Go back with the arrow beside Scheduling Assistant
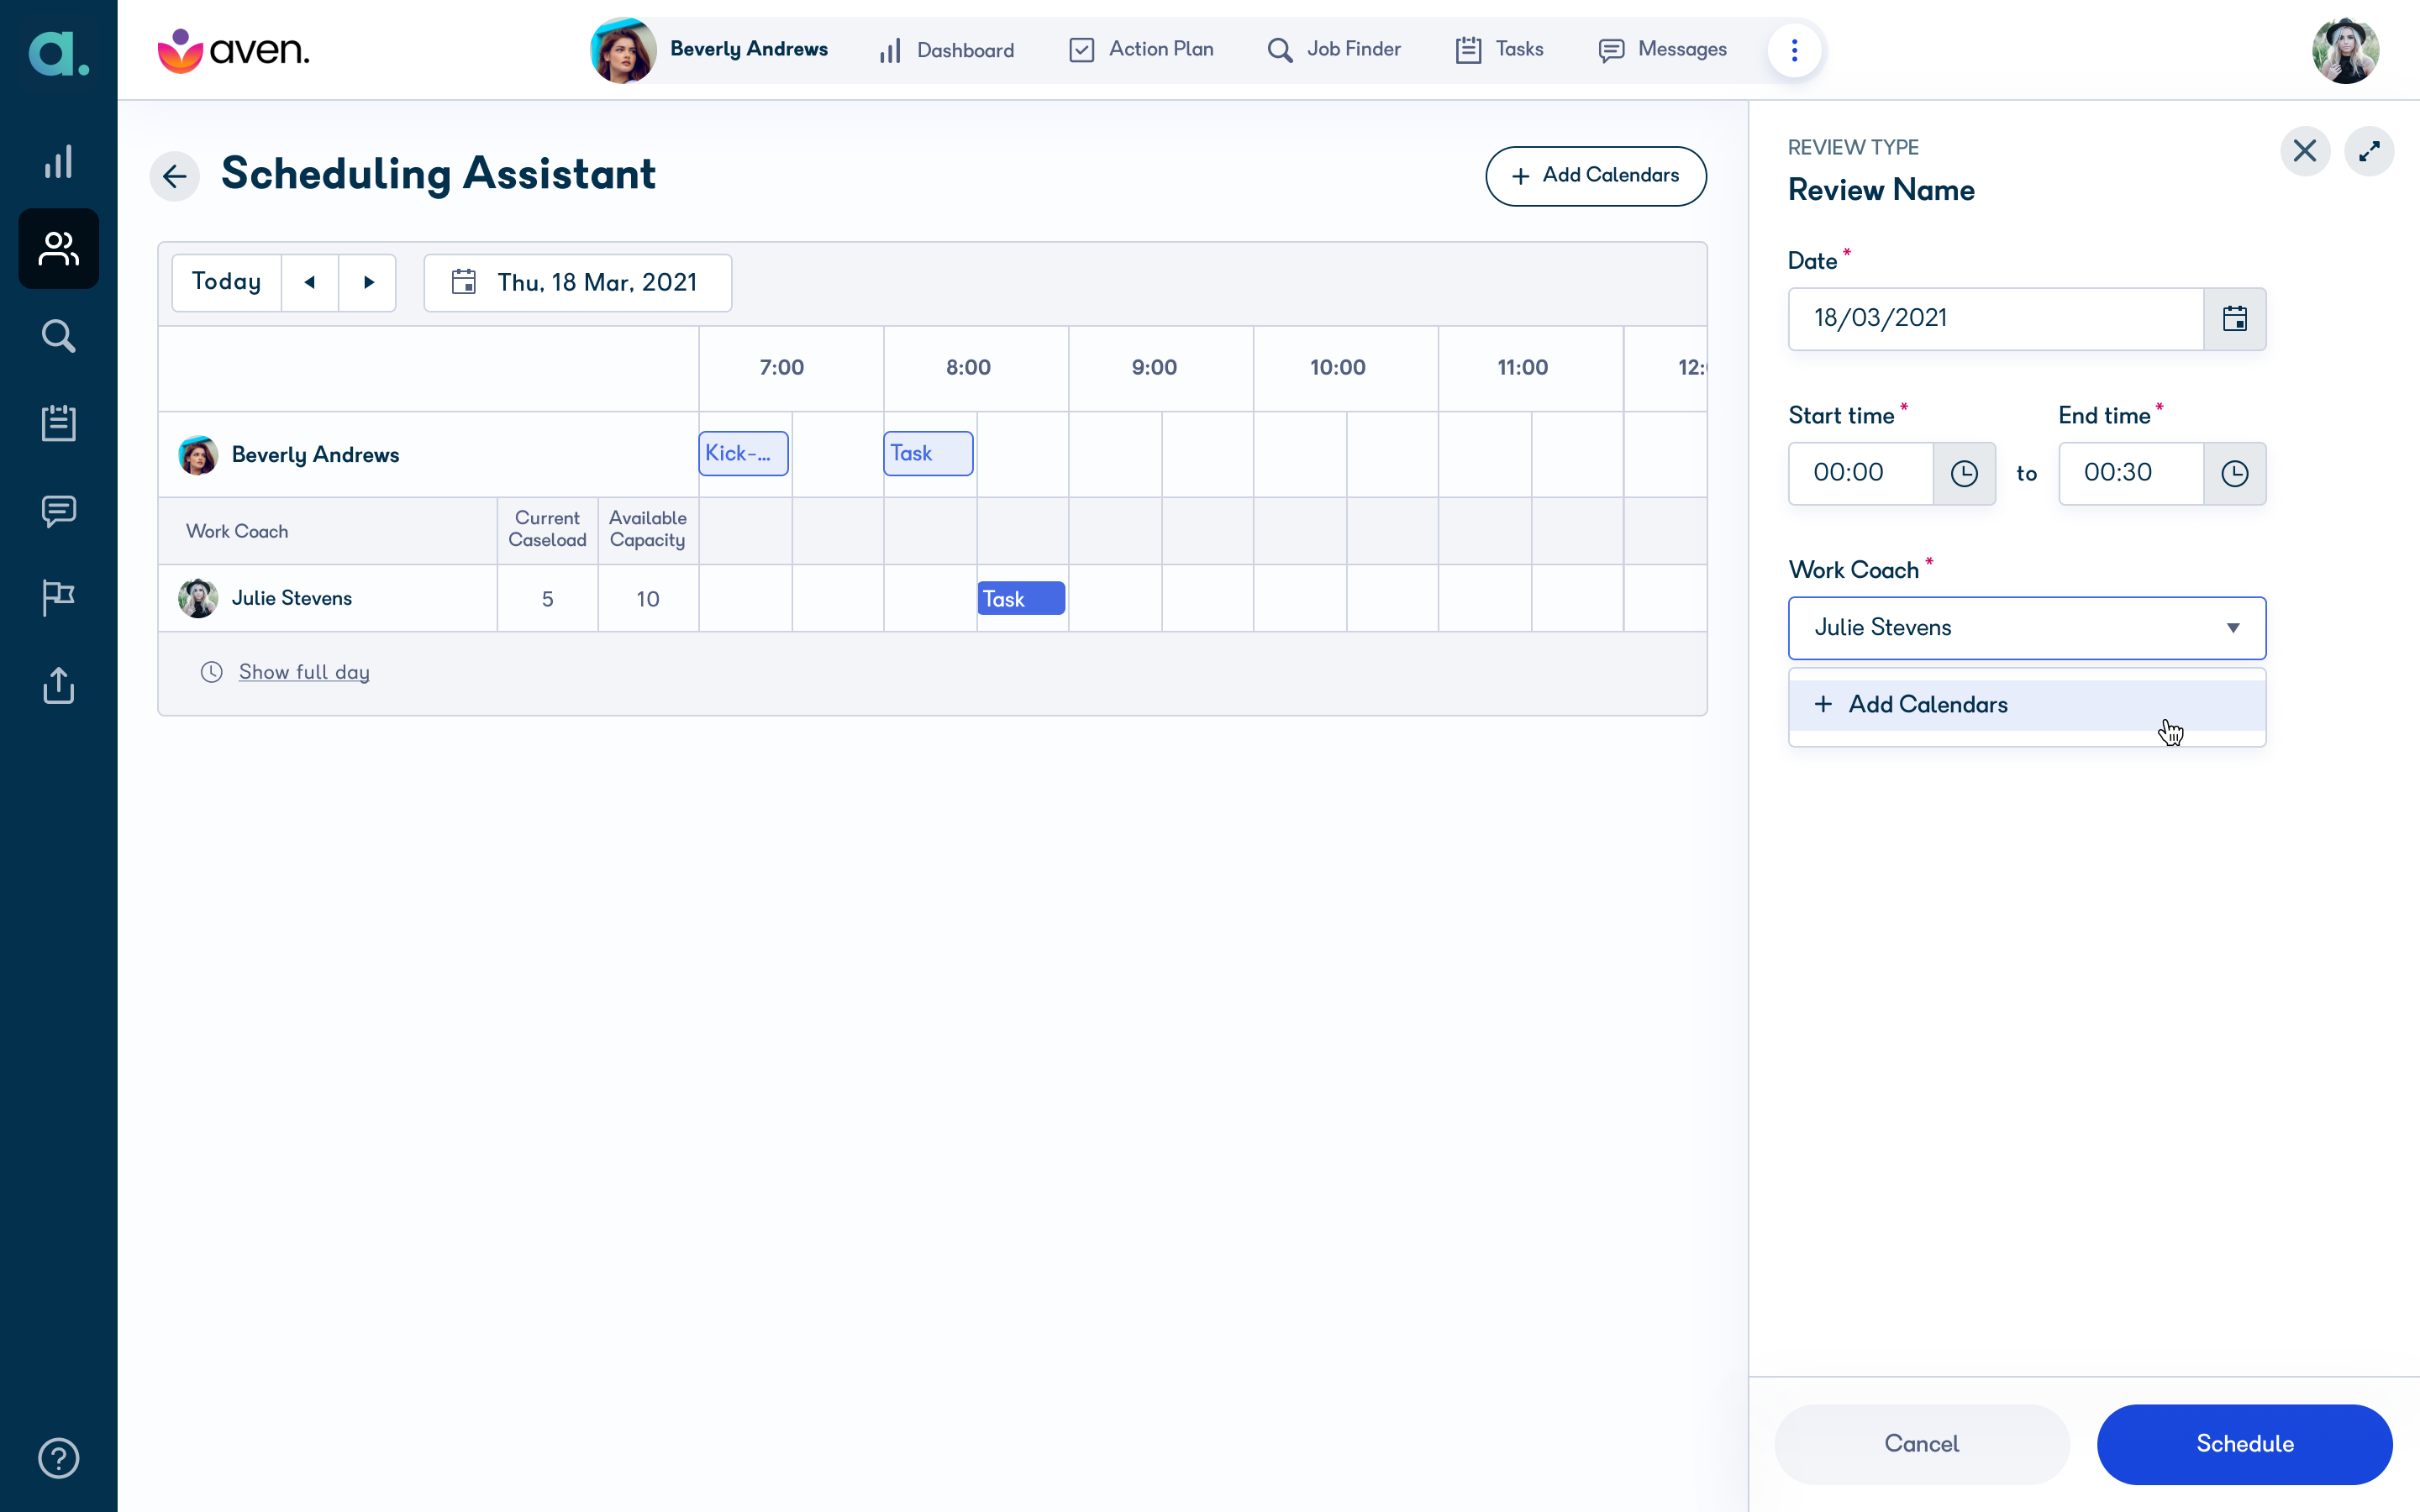 175,176
